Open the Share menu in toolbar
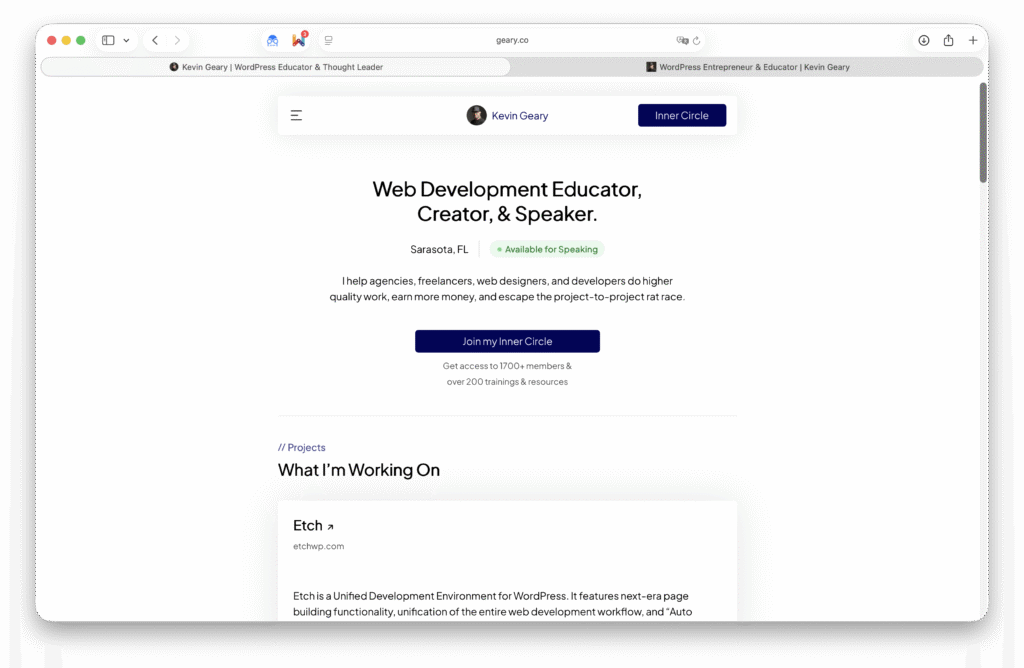 pos(948,40)
